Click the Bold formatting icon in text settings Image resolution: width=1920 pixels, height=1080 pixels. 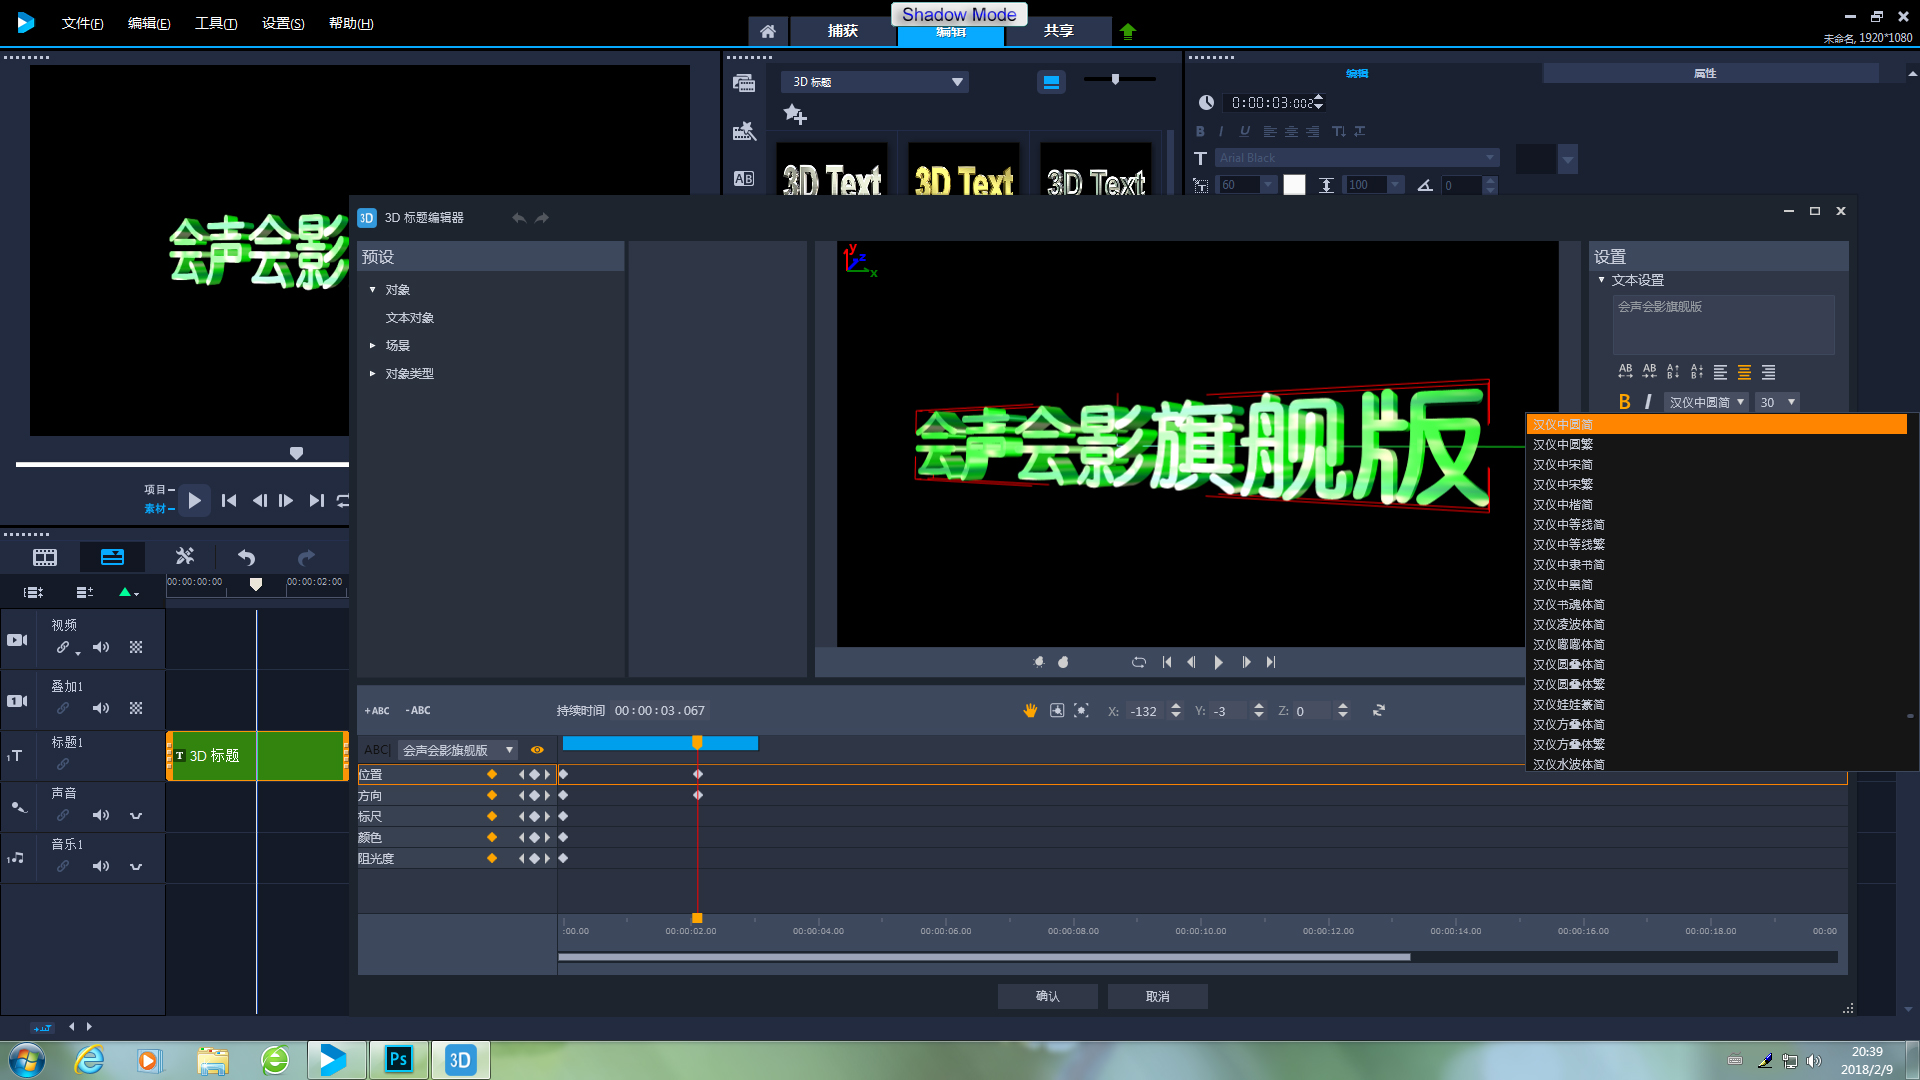1623,402
